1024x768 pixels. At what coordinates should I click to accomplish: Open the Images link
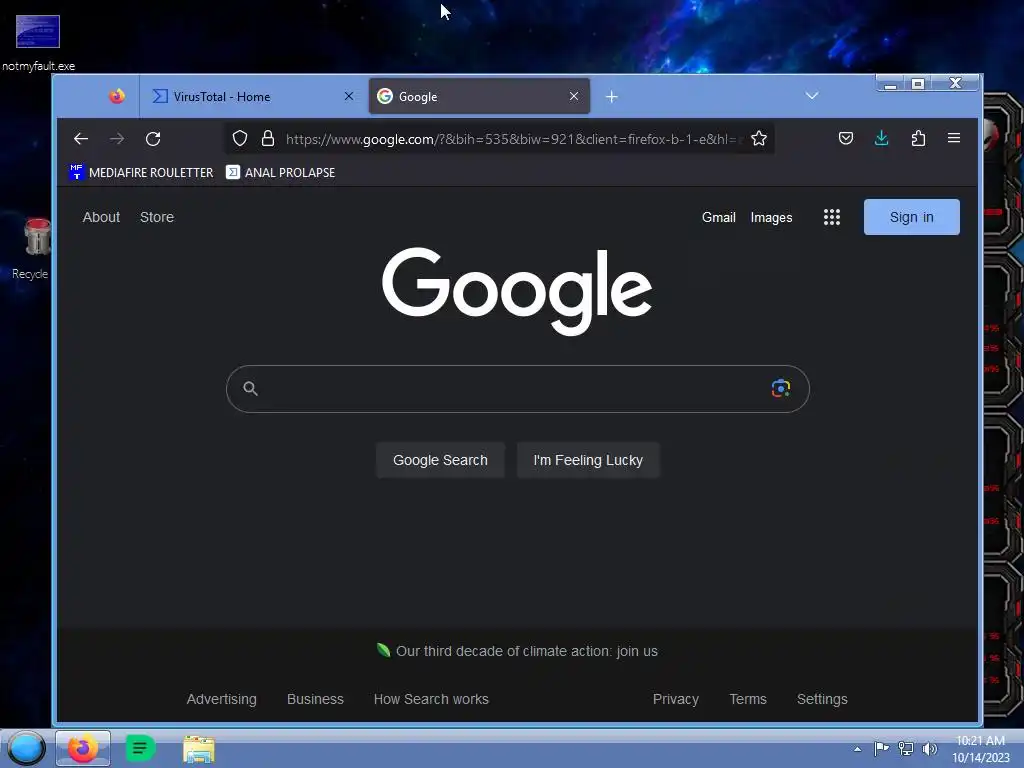[x=771, y=217]
